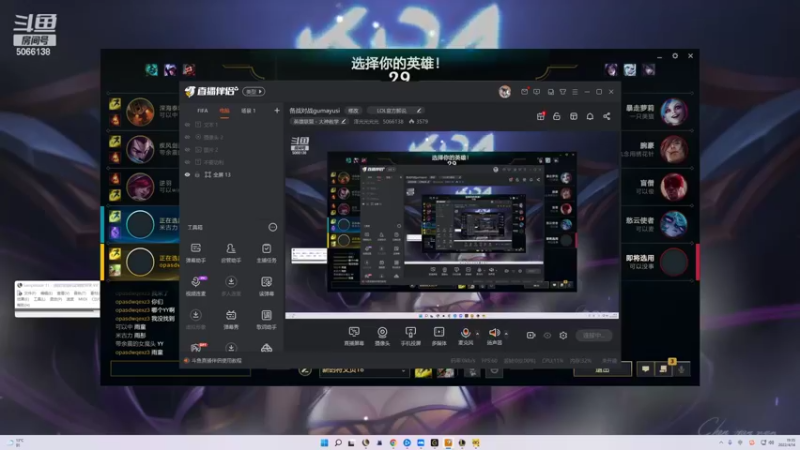800x450 pixels.
Task: Open the 弹幕助手 tool
Action: click(x=196, y=253)
